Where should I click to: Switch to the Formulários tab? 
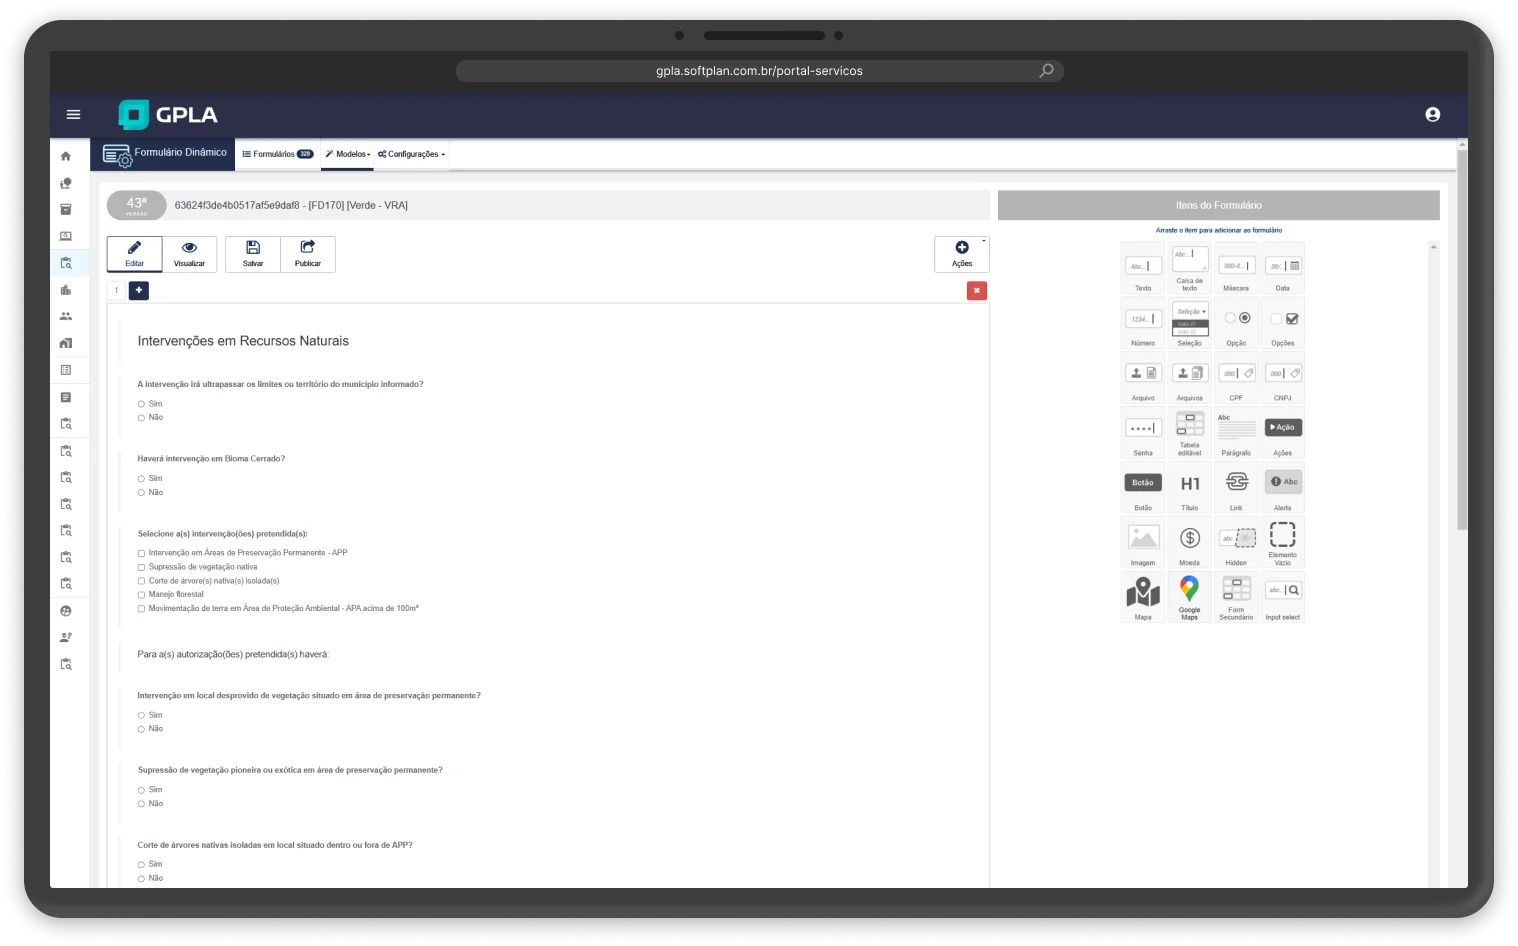tap(277, 154)
